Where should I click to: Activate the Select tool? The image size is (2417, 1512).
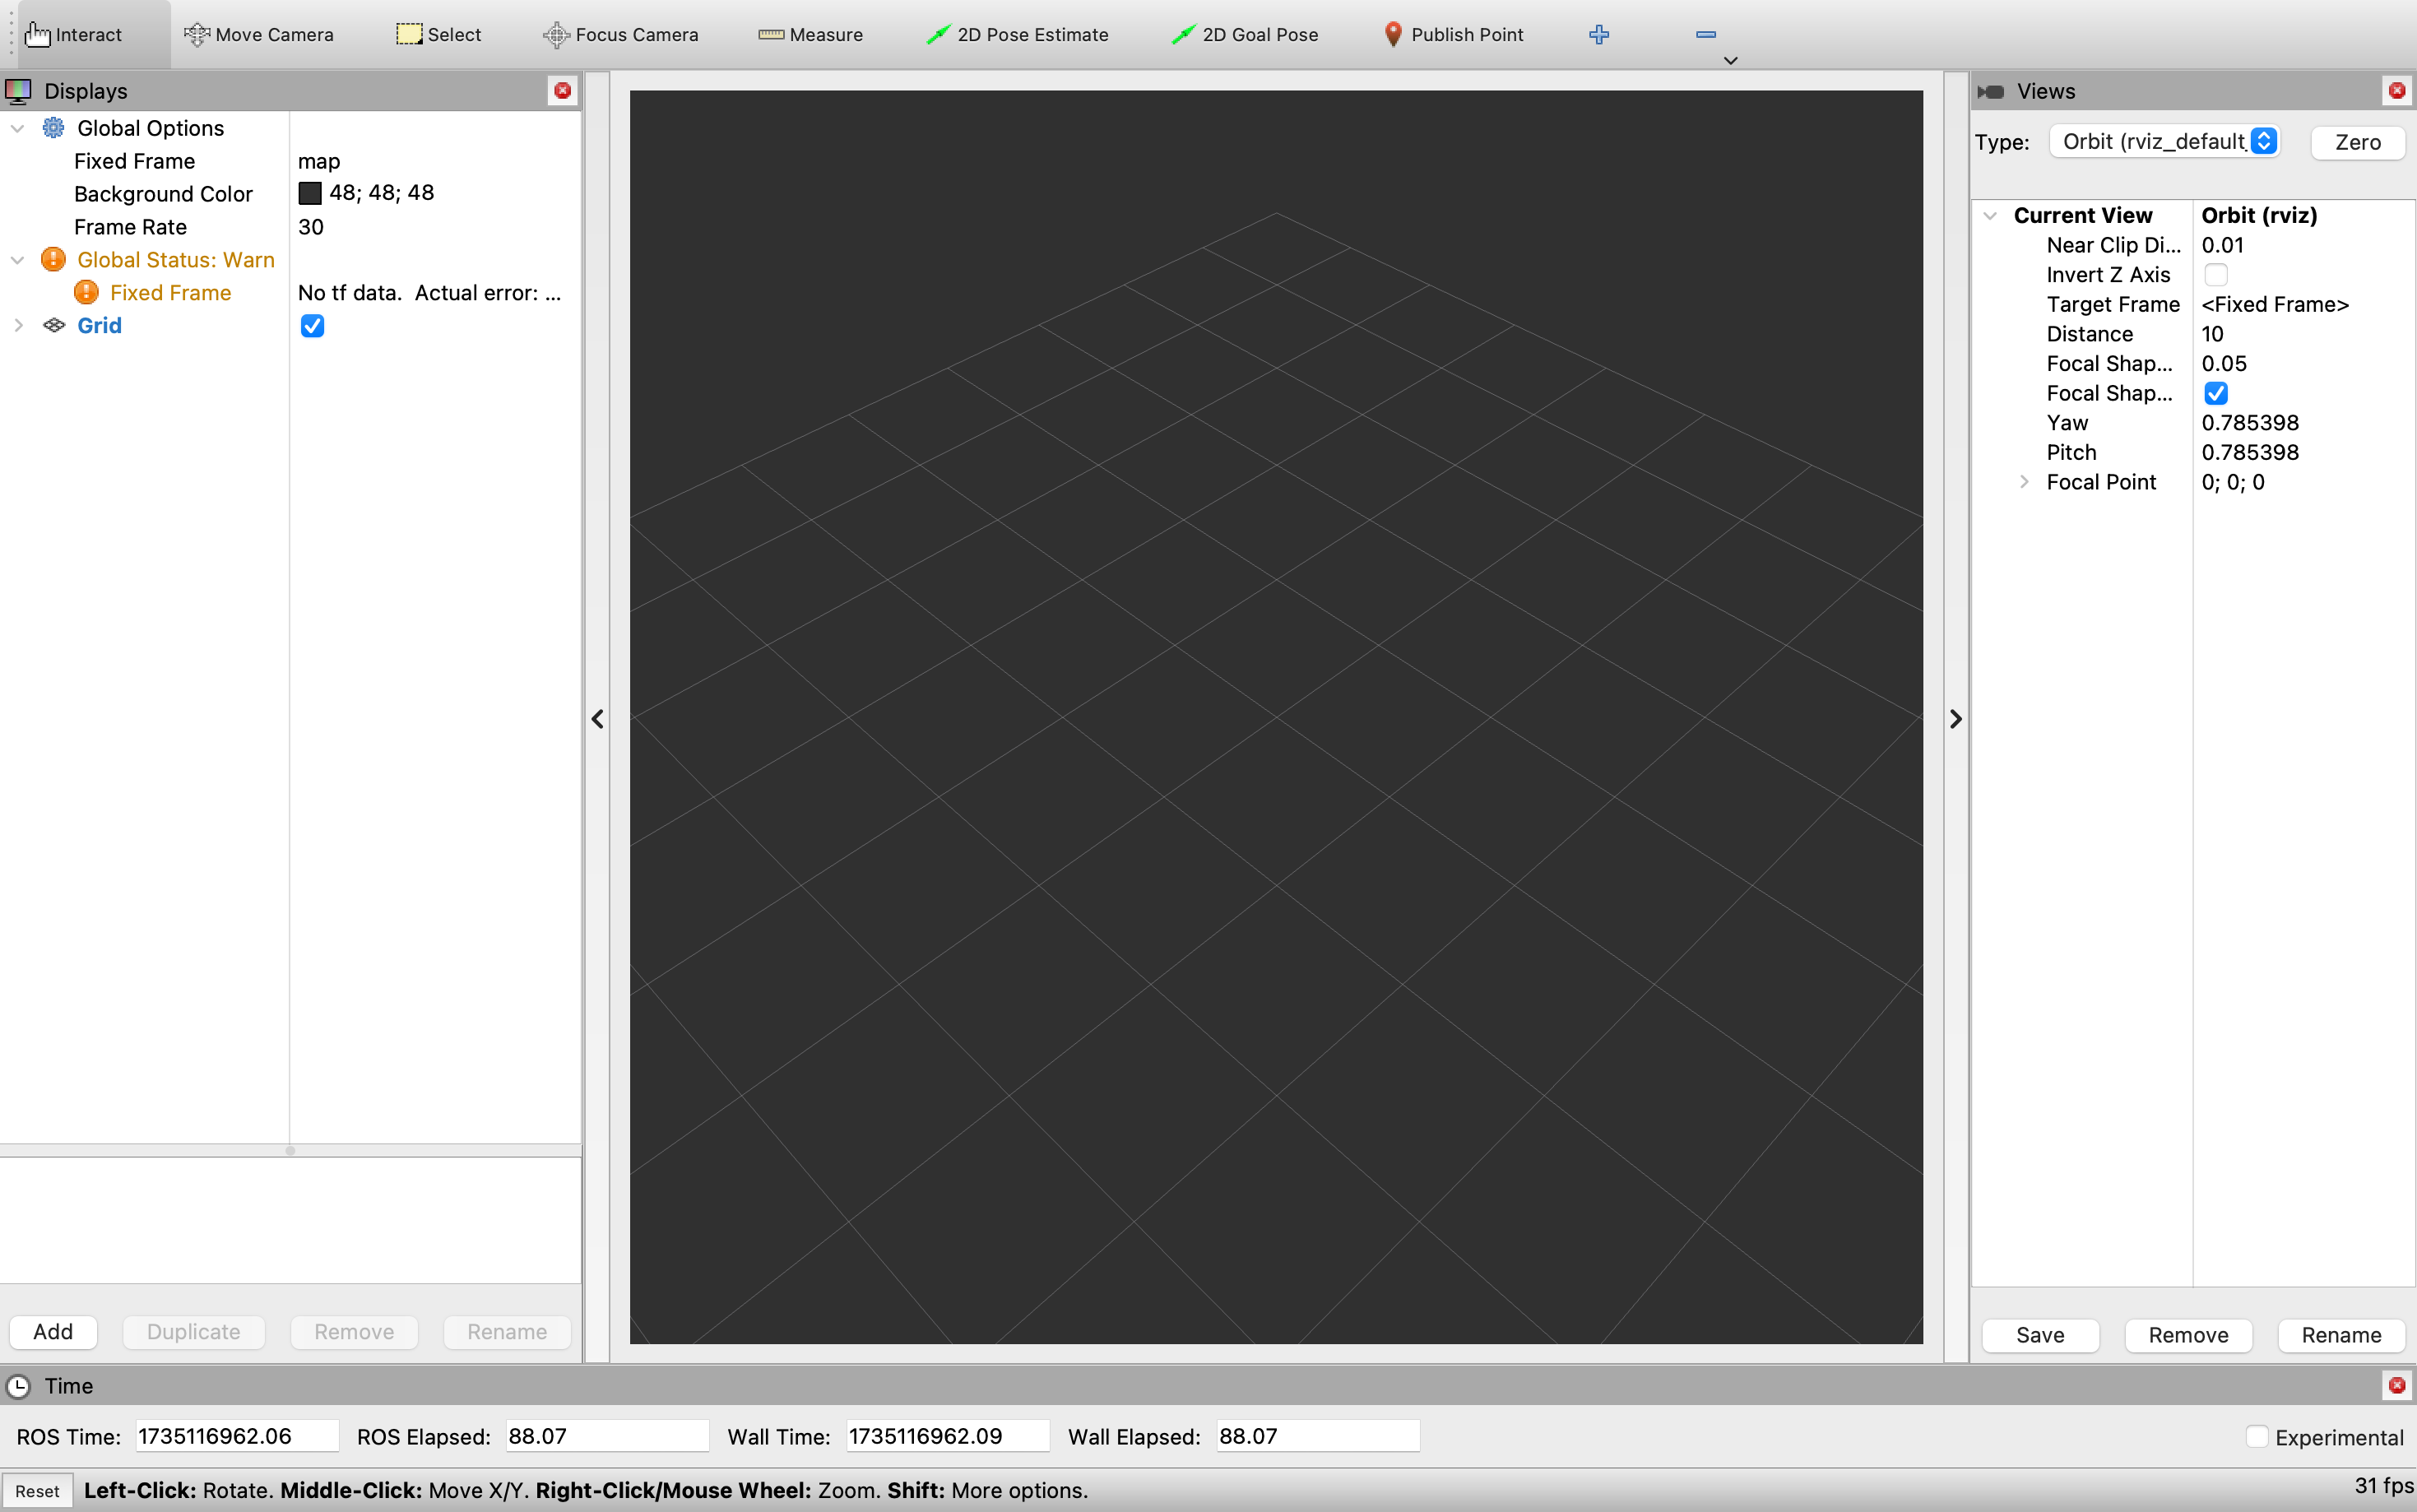click(x=438, y=35)
